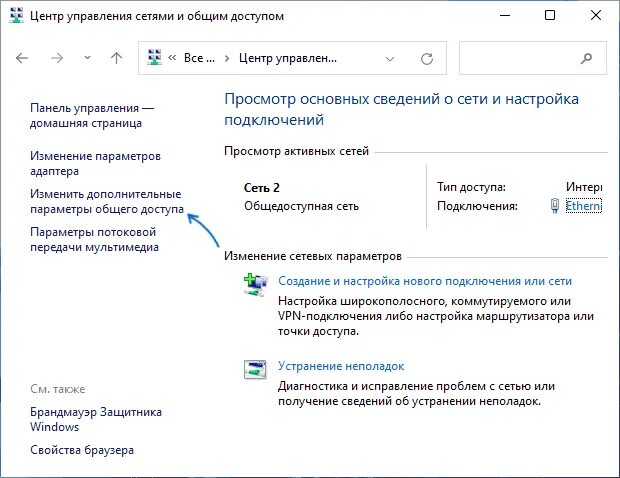Click the network icon in the address bar
The width and height of the screenshot is (620, 478).
coord(154,57)
